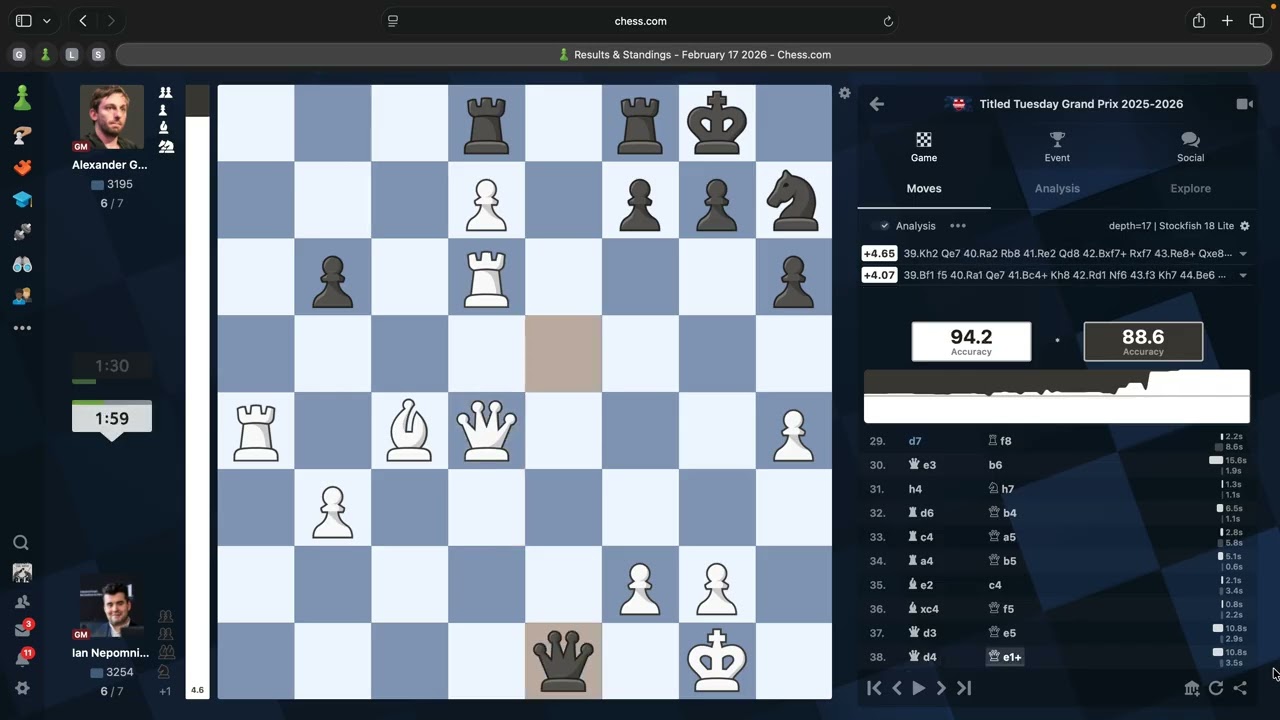Click the white queen on d4
The image size is (1280, 720).
click(x=486, y=430)
